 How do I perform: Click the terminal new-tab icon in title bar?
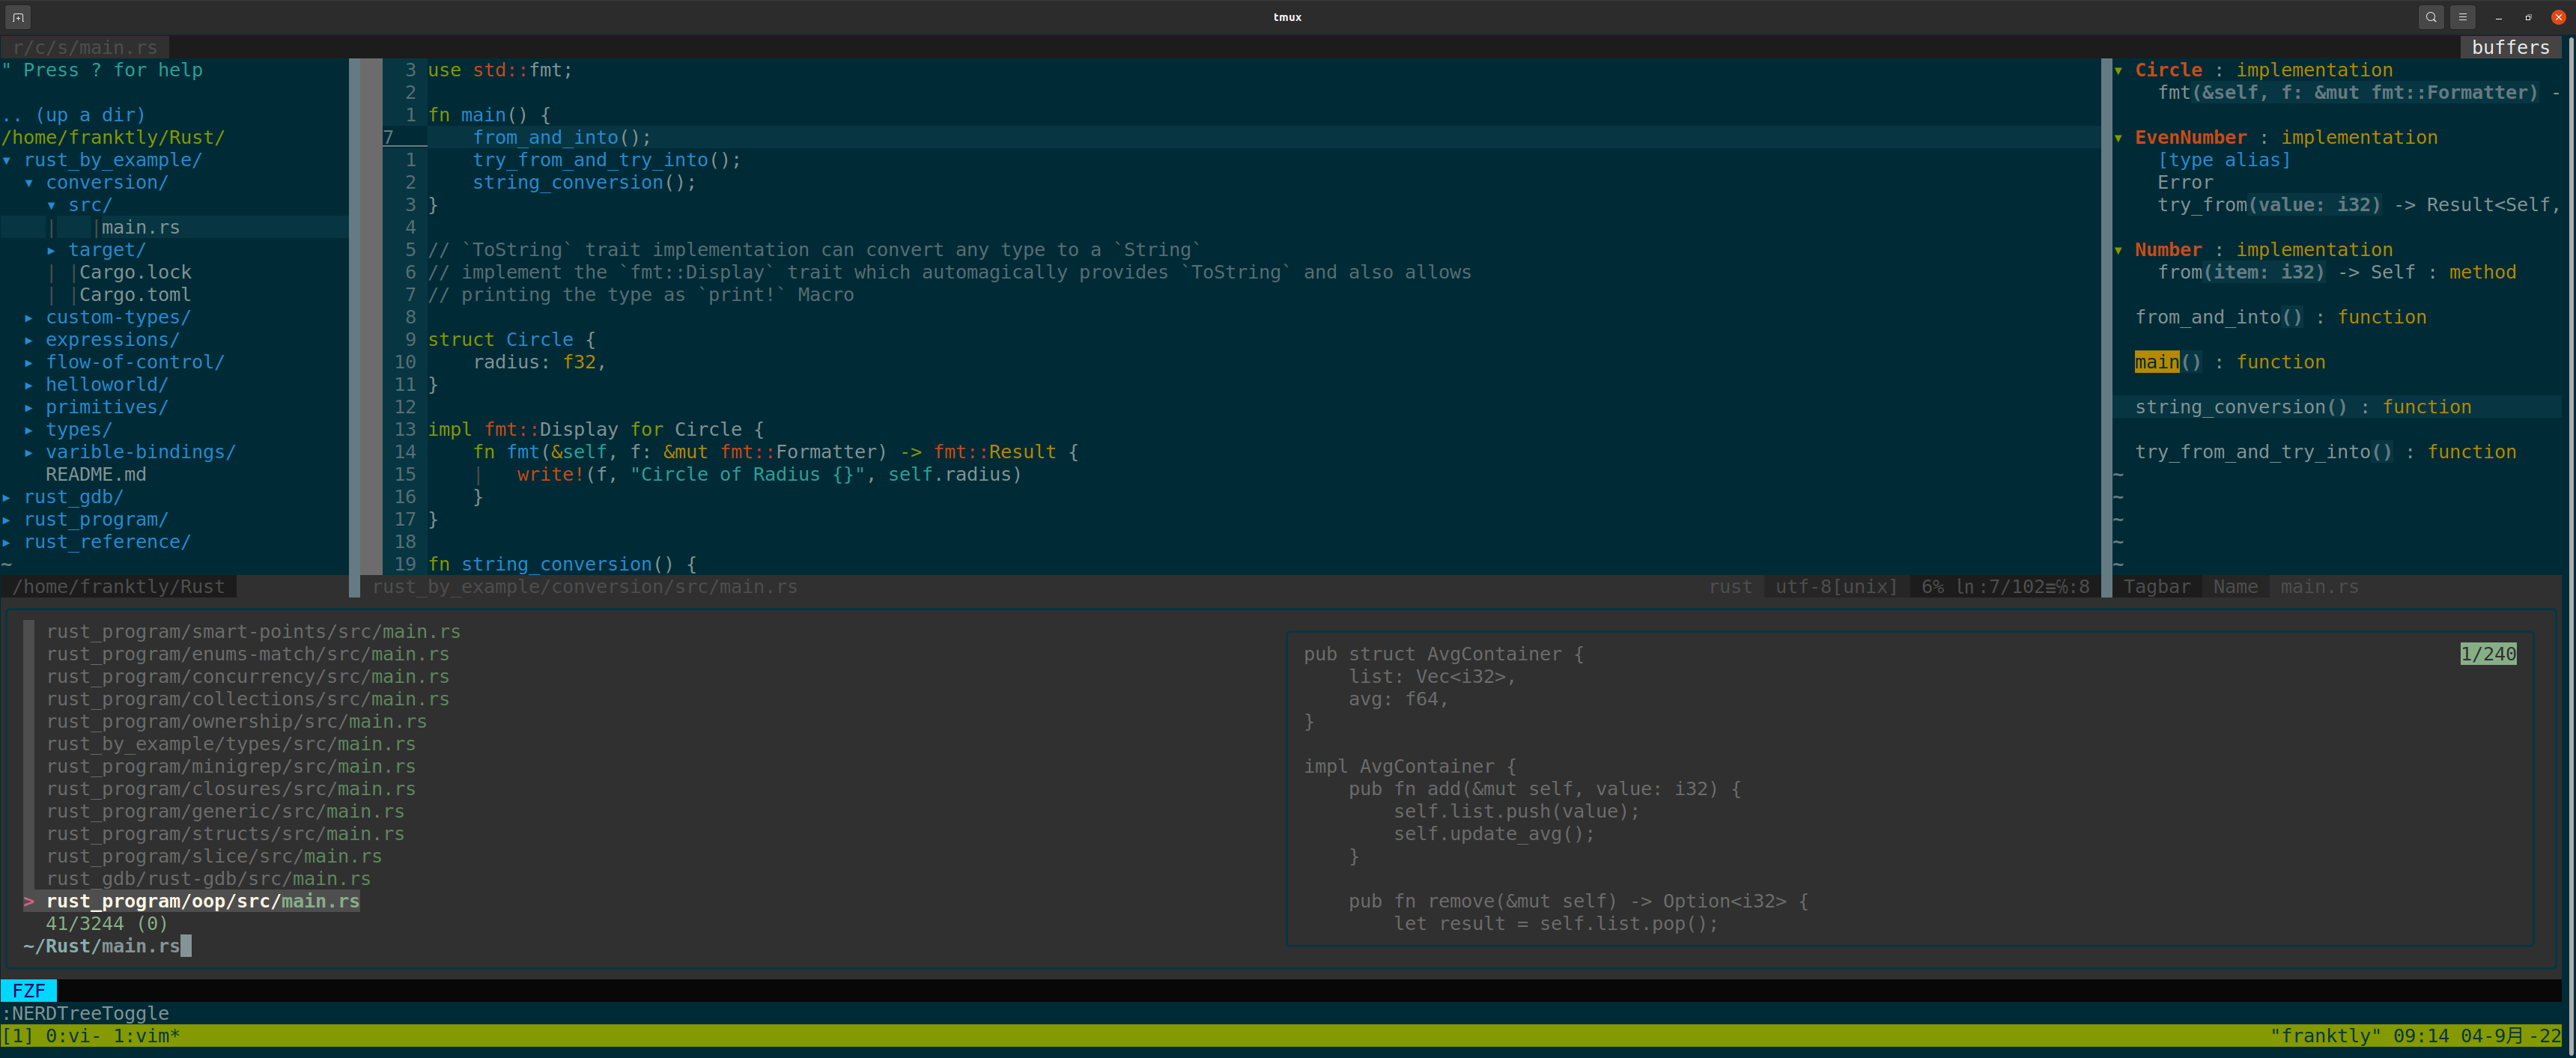[x=18, y=17]
